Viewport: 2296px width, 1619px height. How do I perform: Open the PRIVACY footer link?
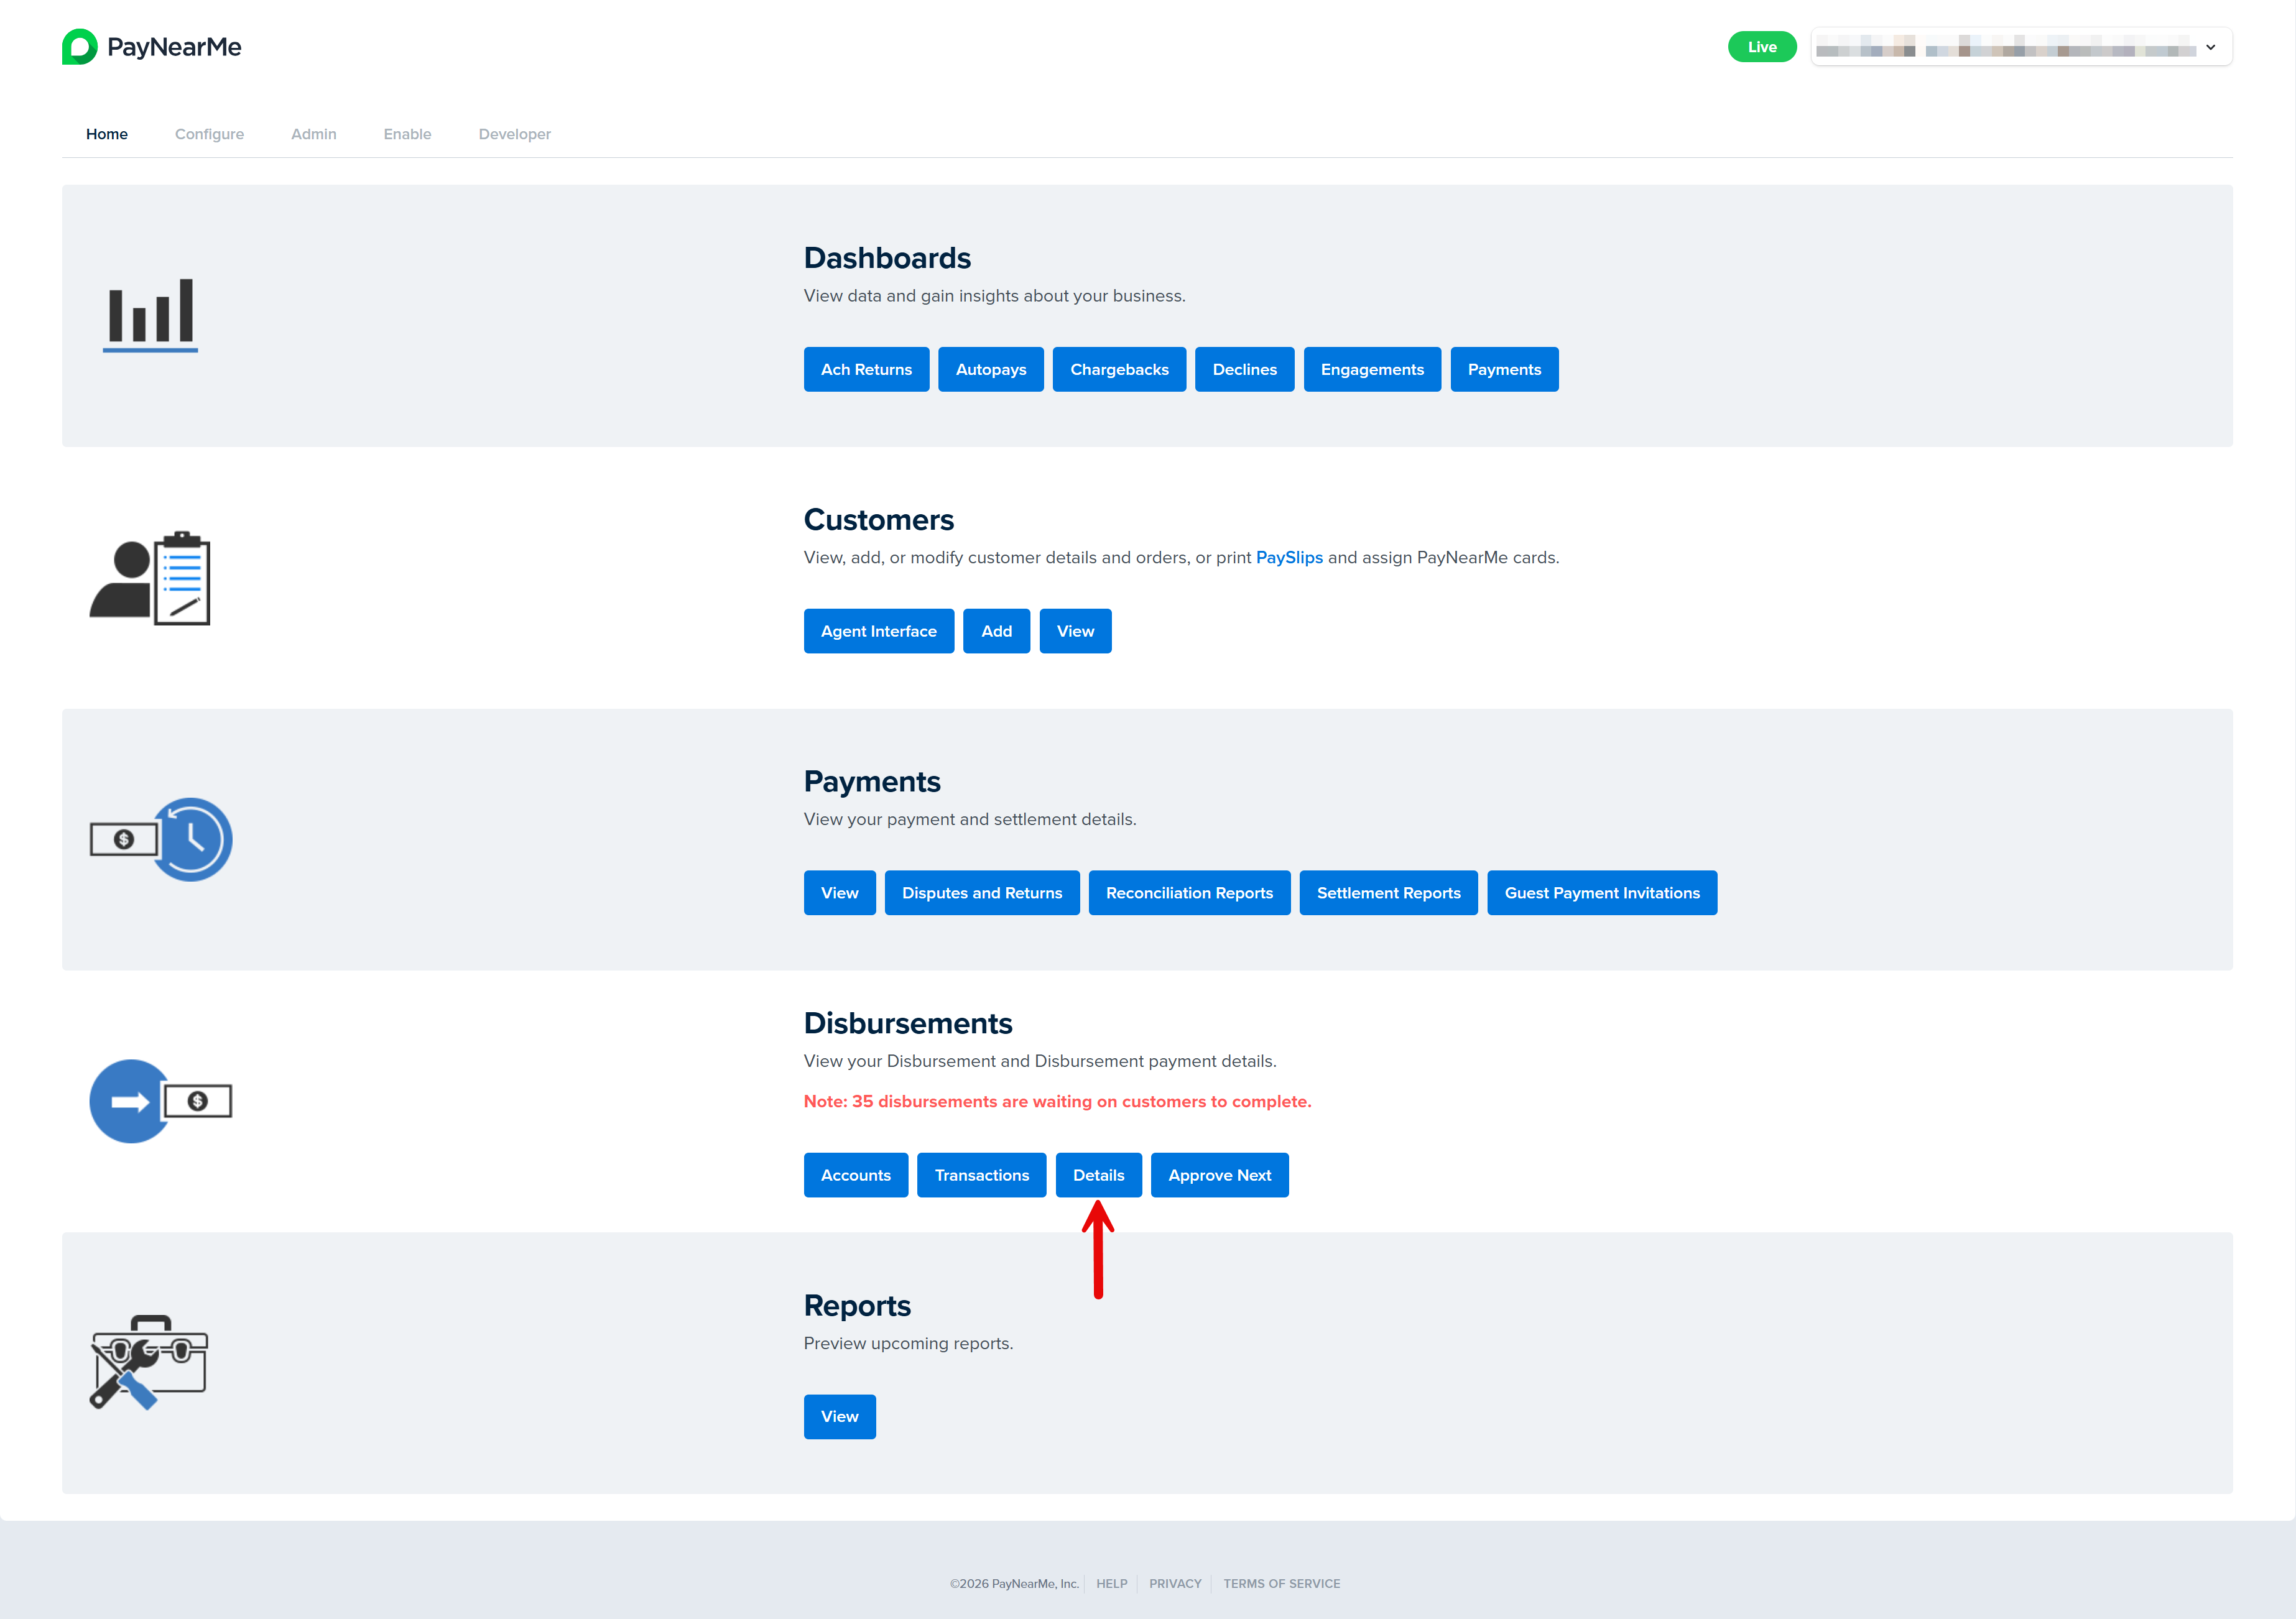click(1175, 1583)
